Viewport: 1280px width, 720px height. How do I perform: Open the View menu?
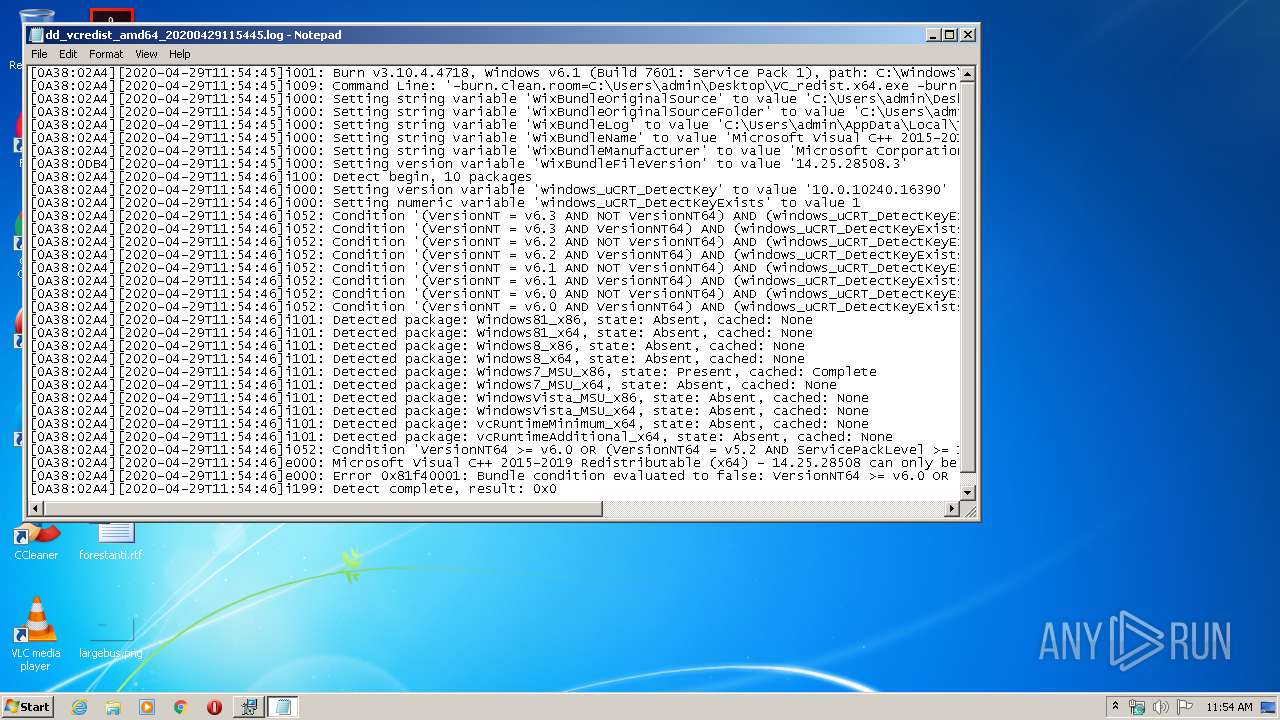[x=146, y=54]
